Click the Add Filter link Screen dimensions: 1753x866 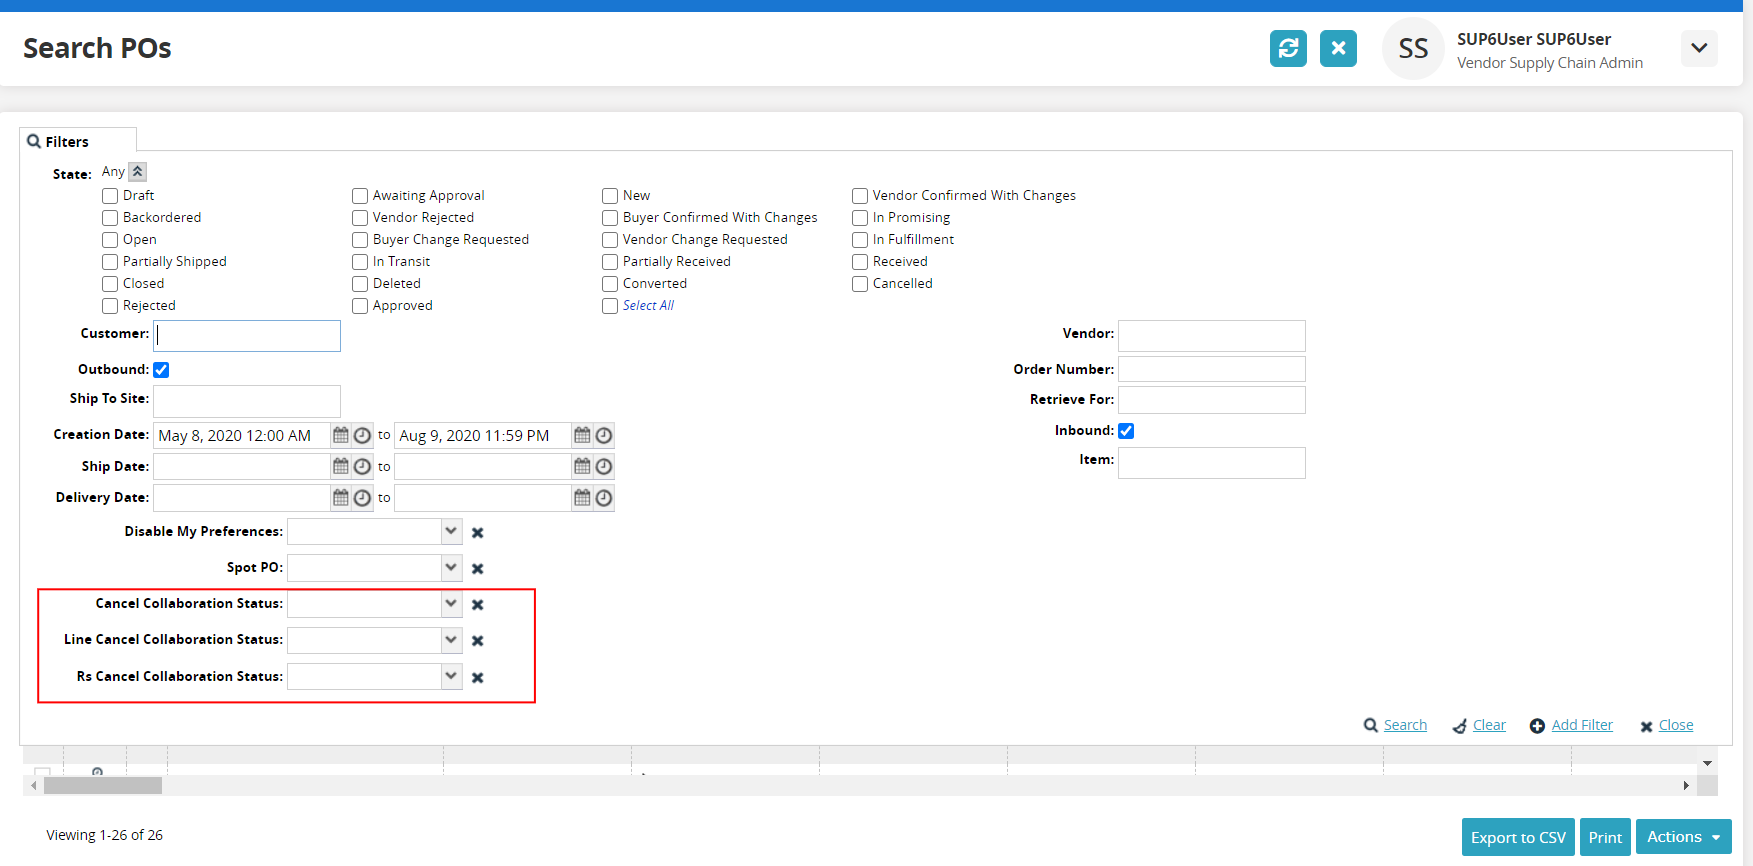coord(1581,726)
